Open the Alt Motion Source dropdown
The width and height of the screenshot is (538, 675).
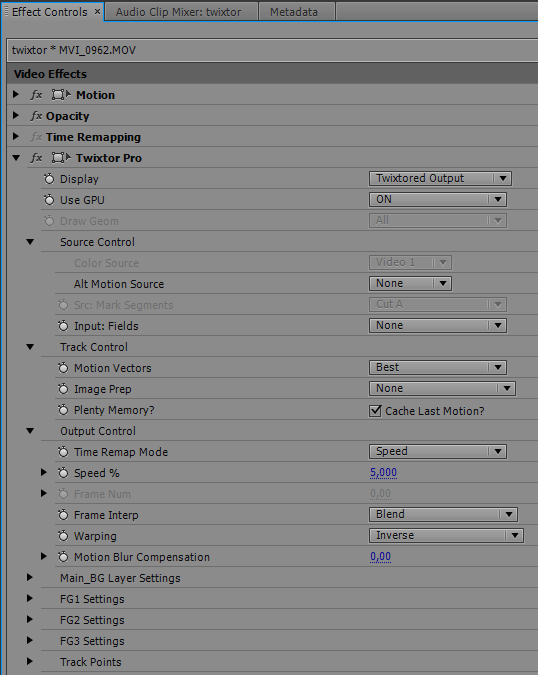click(x=410, y=283)
